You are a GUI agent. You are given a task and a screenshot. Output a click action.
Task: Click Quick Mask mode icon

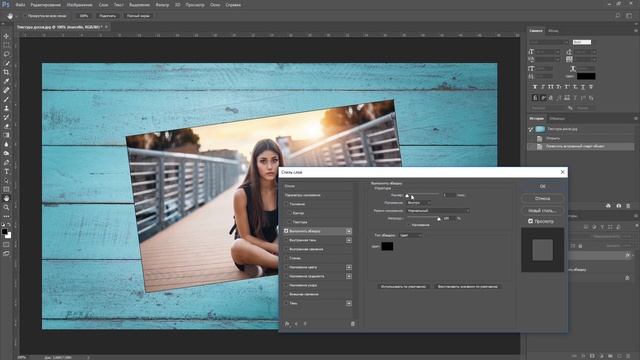[x=6, y=244]
